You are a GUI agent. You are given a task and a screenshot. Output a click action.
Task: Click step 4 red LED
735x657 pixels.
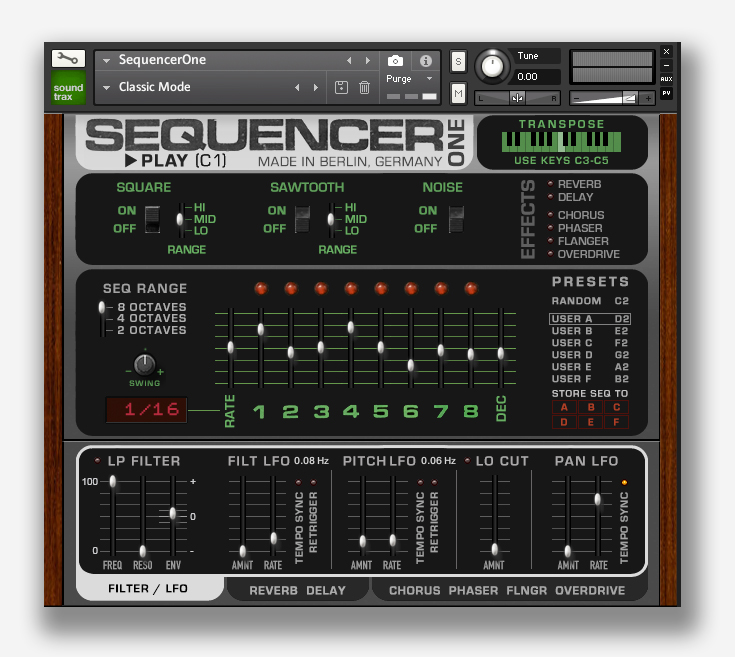click(x=351, y=288)
